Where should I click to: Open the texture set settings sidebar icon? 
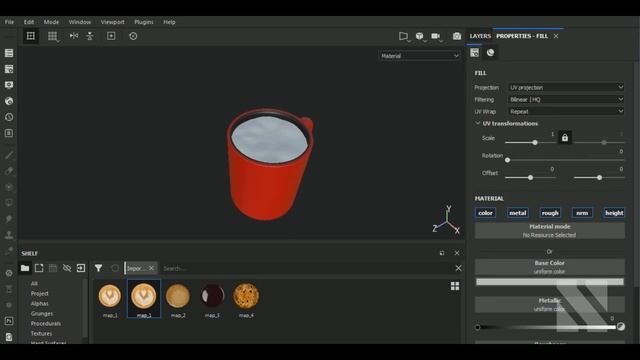point(9,69)
